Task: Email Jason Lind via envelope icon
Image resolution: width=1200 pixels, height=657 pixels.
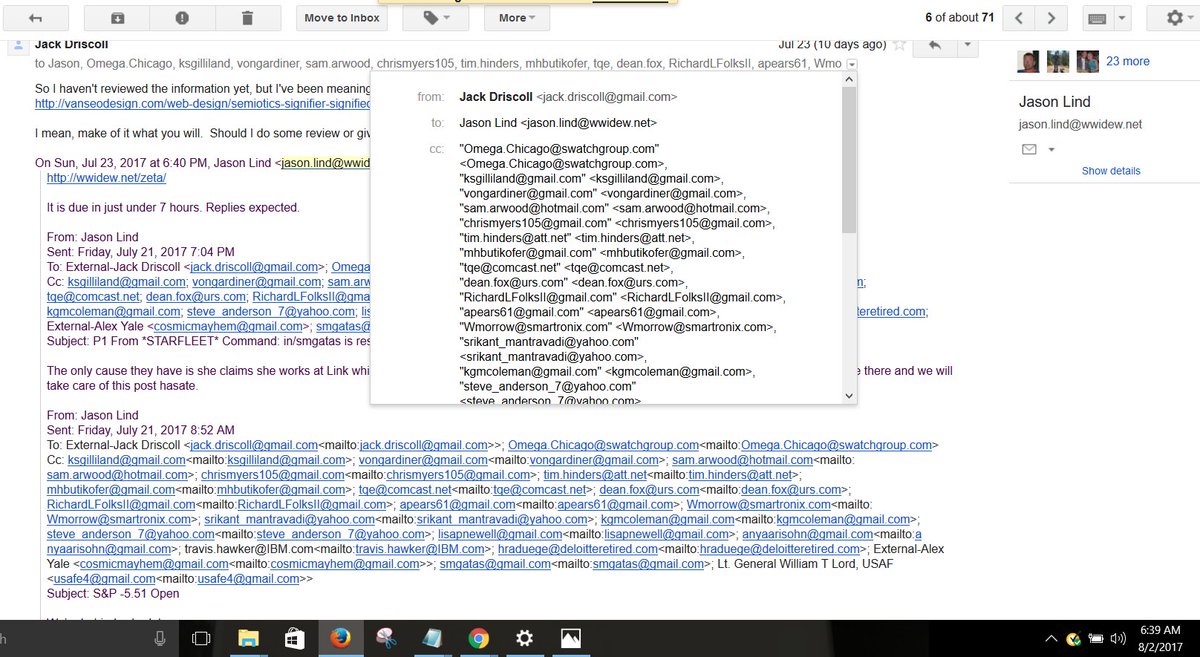Action: [1029, 149]
